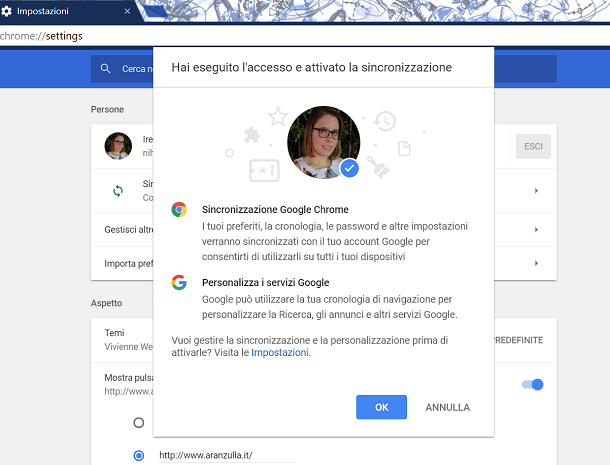Click the Google Chrome logo icon
The height and width of the screenshot is (465, 610).
(179, 210)
